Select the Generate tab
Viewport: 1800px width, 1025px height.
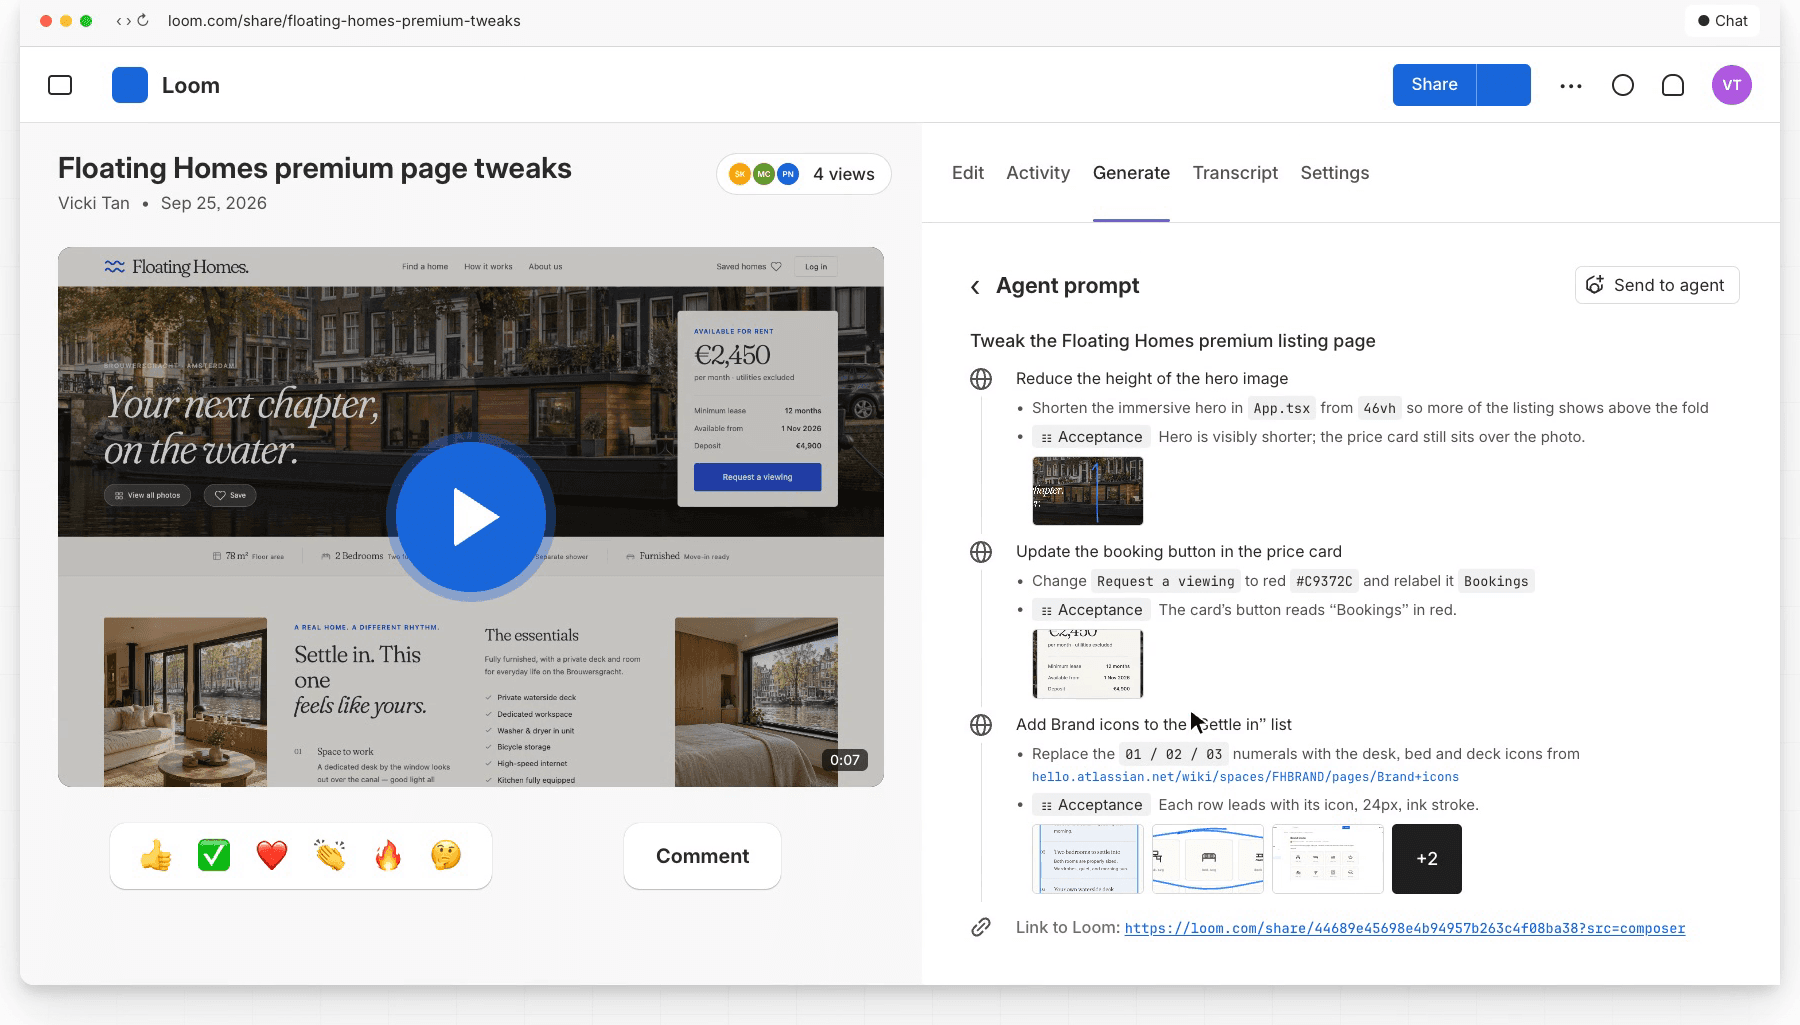[x=1131, y=173]
